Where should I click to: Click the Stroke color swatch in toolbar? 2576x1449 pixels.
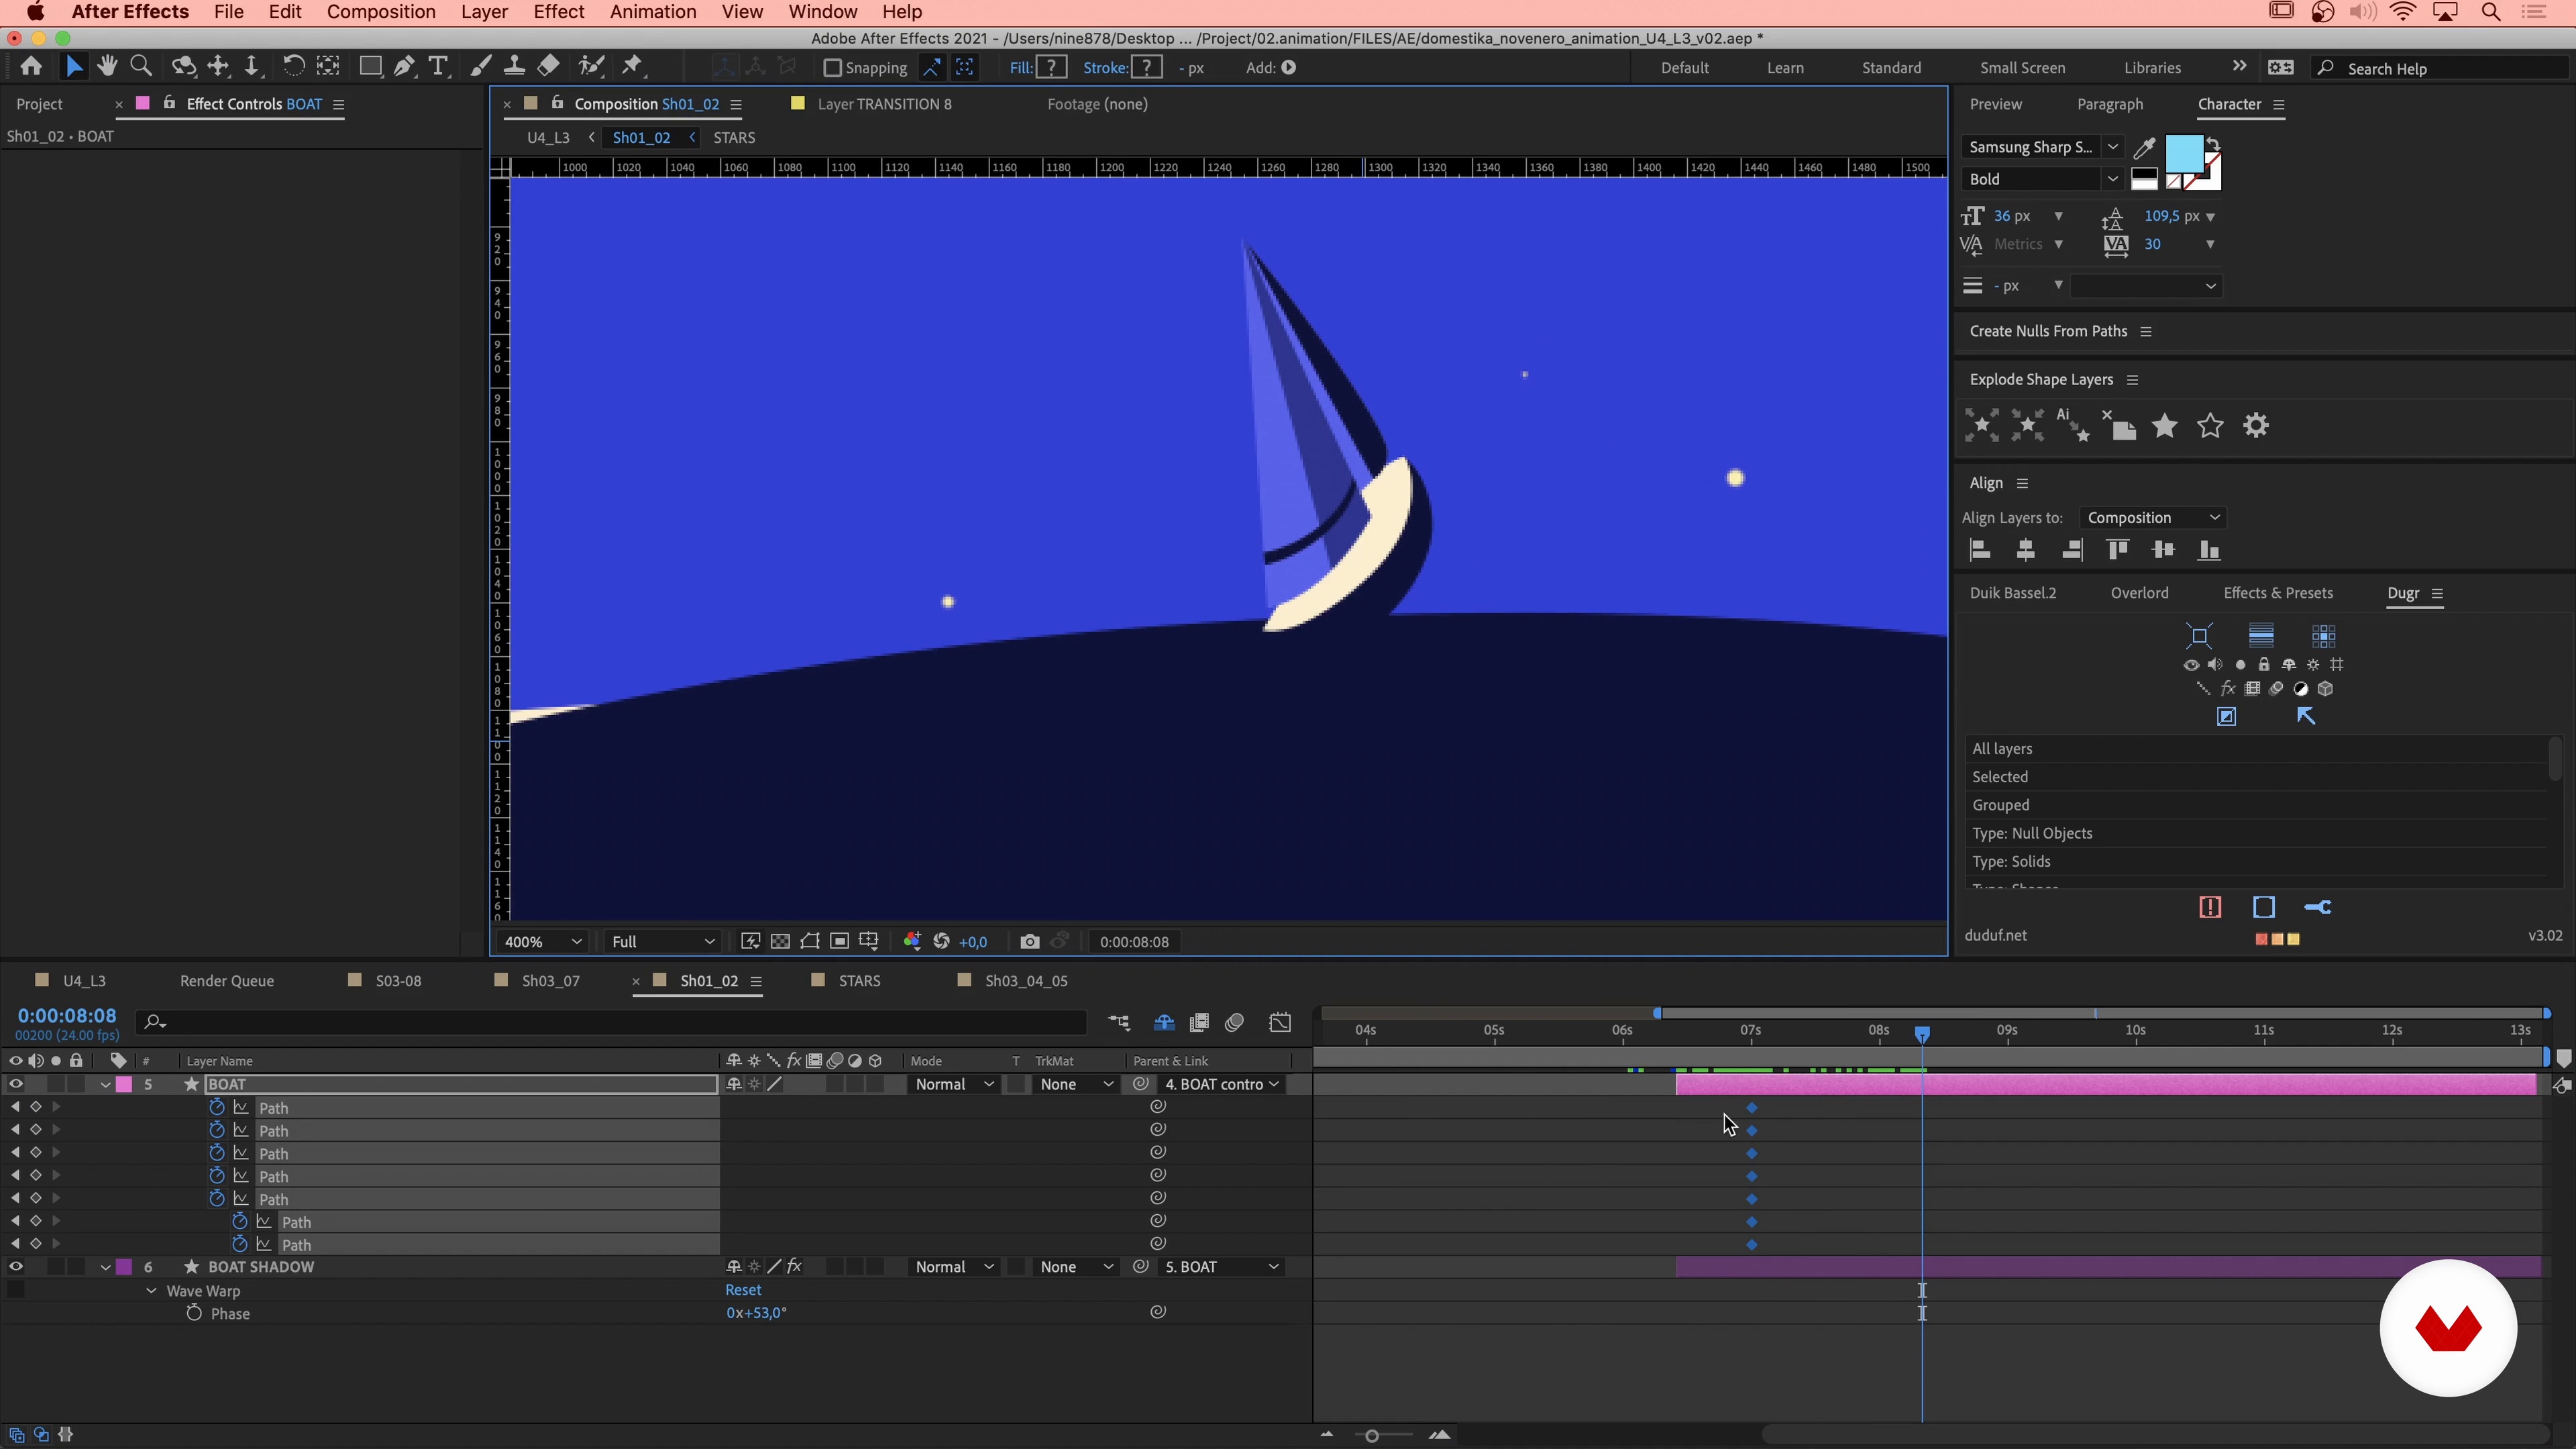[1147, 68]
